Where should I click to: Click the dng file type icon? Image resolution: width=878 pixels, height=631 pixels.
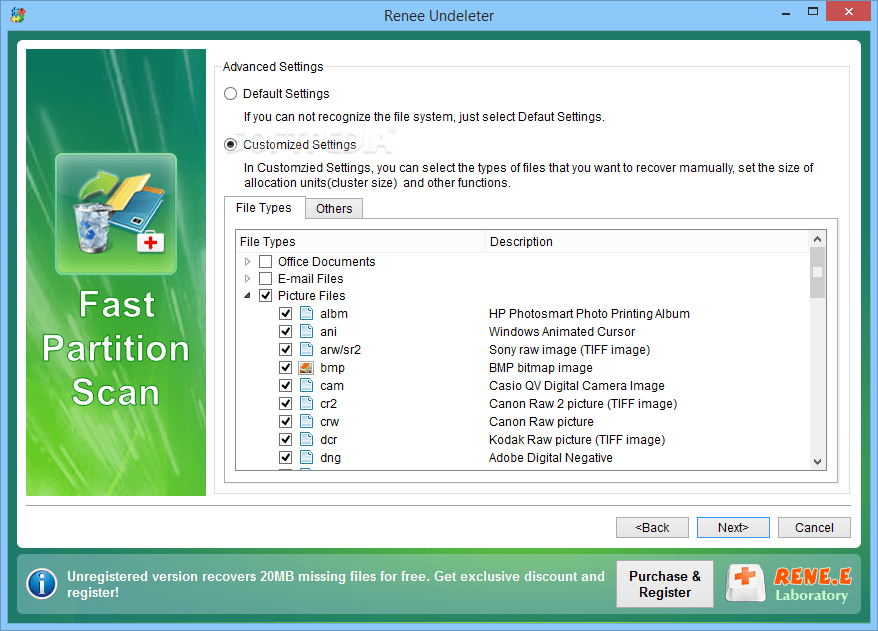coord(306,457)
